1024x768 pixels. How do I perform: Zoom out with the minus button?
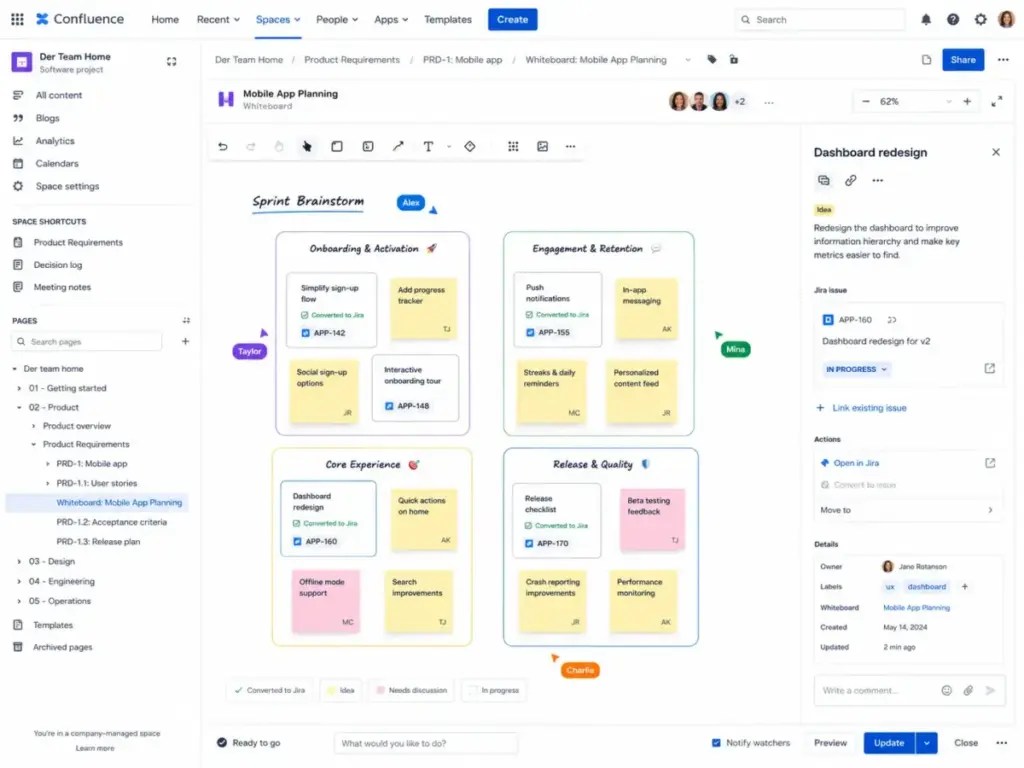coord(866,101)
